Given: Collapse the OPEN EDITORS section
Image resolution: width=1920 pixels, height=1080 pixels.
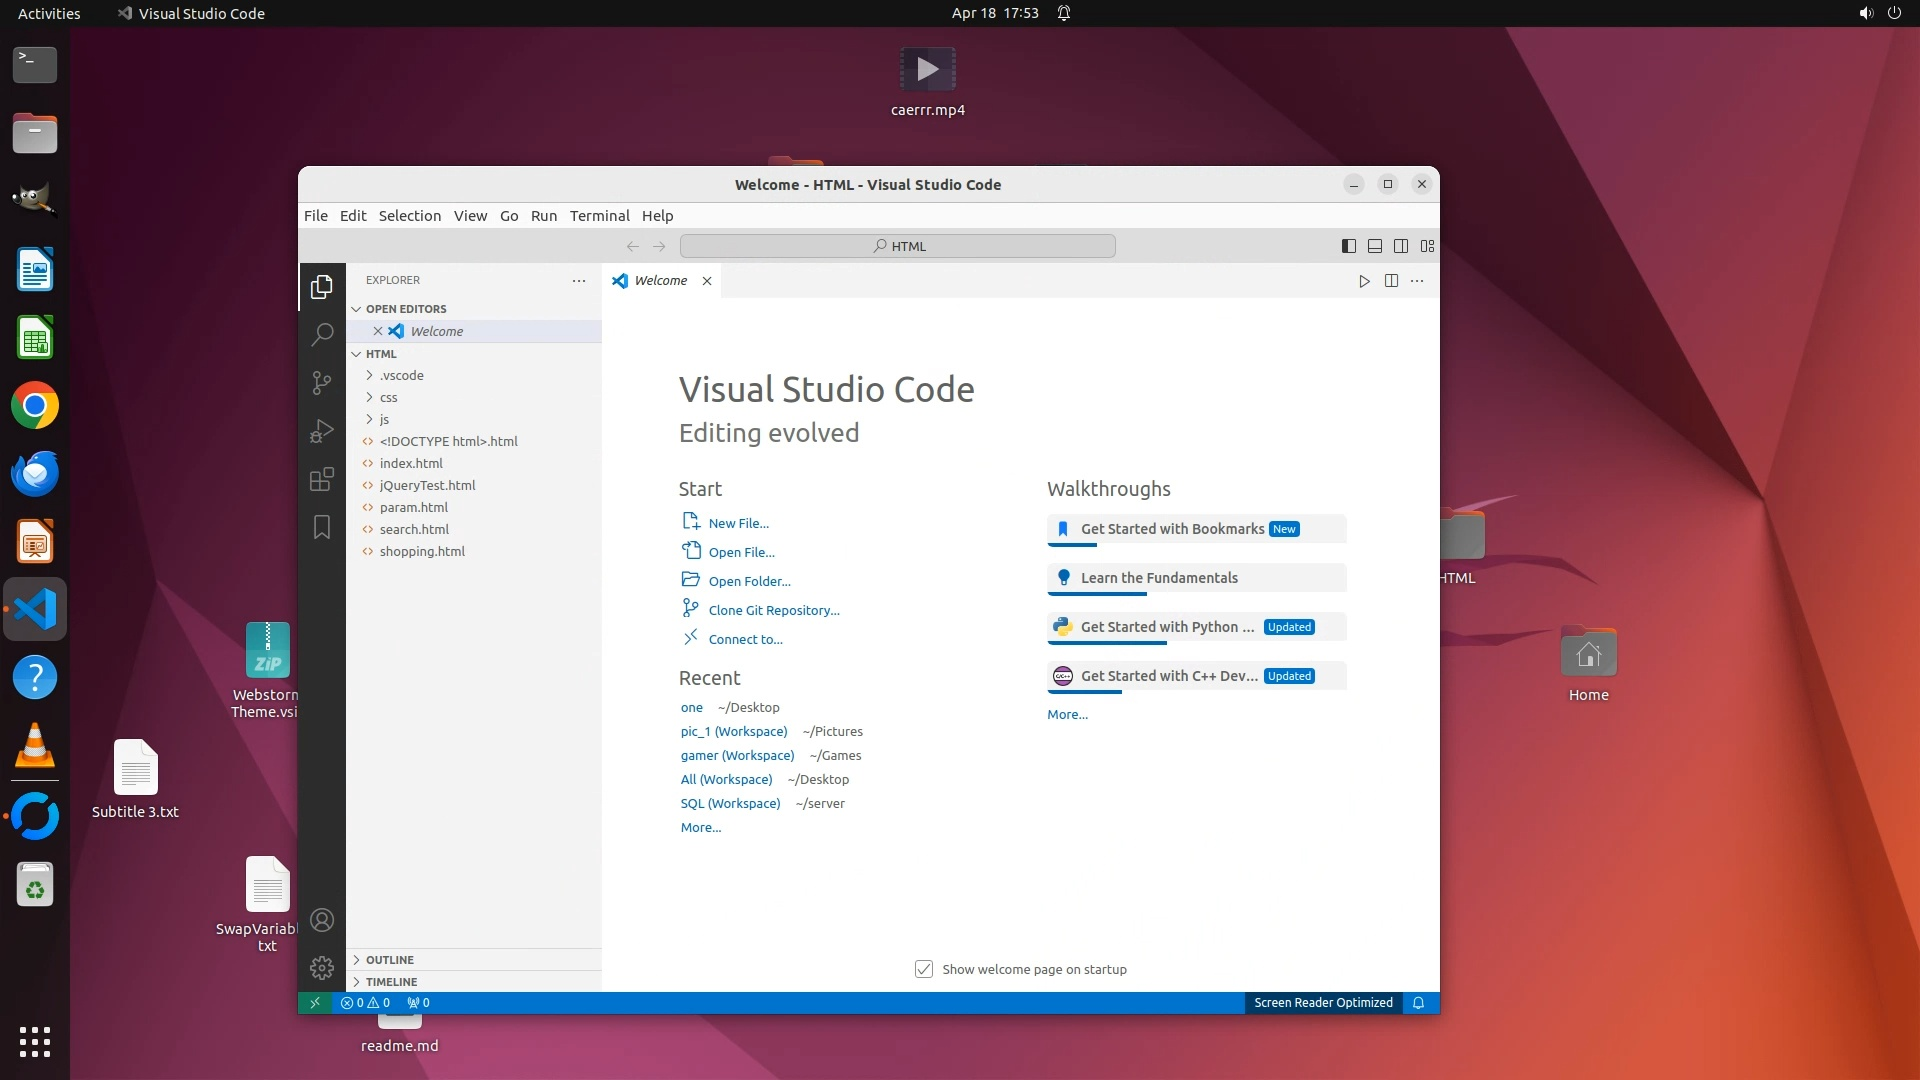Looking at the screenshot, I should [405, 309].
